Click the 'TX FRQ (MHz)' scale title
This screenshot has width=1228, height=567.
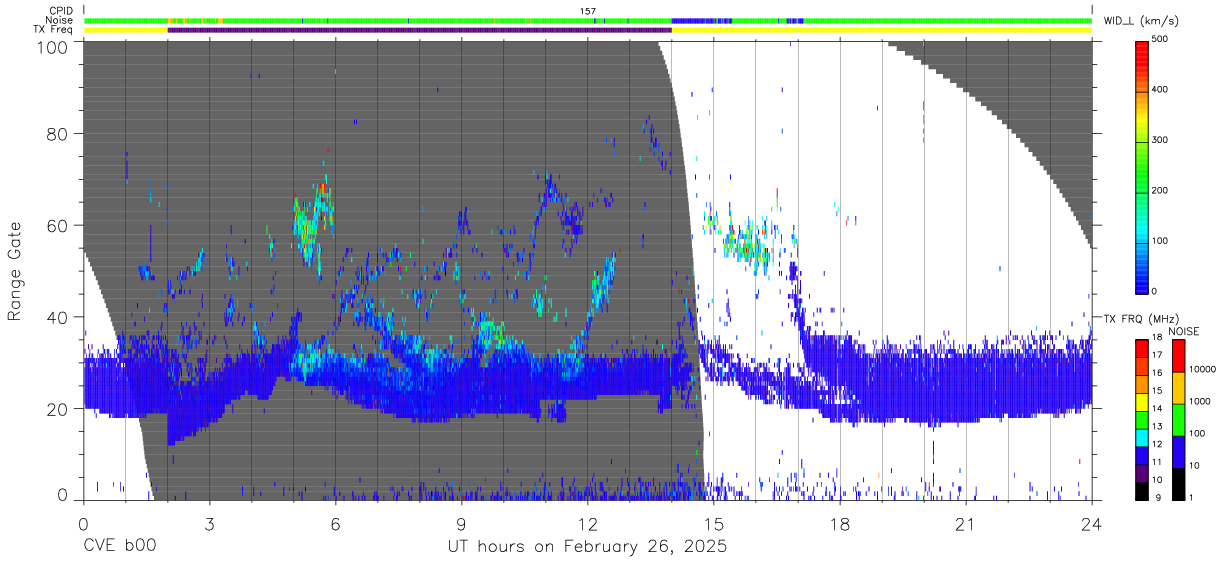point(1141,318)
